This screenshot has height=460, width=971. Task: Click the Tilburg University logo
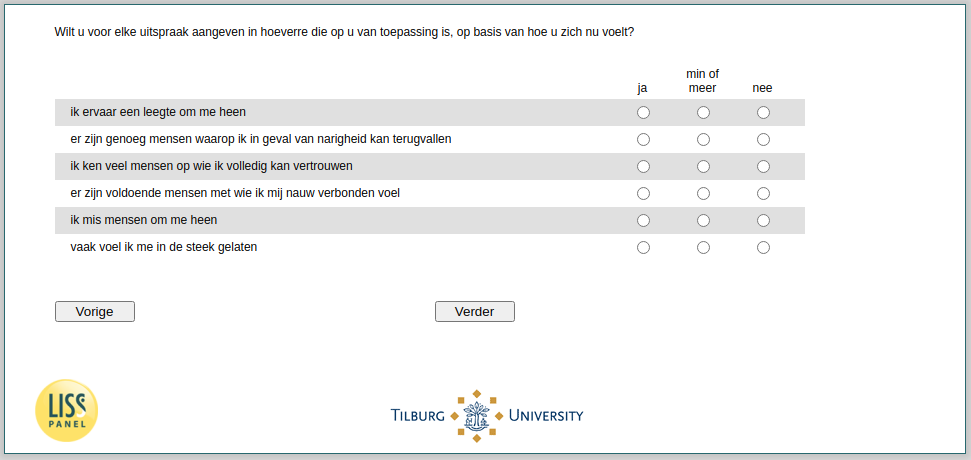tap(487, 415)
